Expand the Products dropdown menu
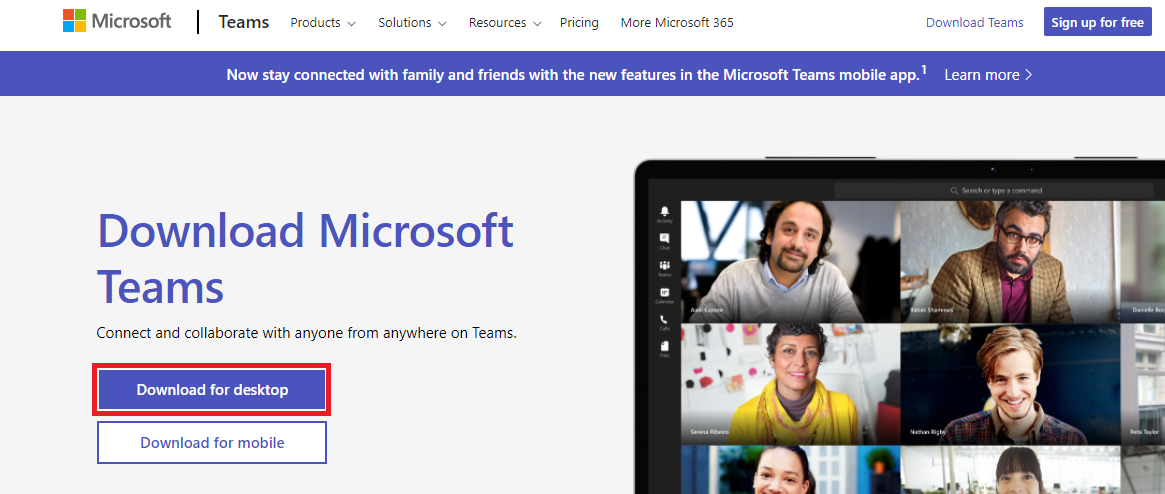 [323, 23]
